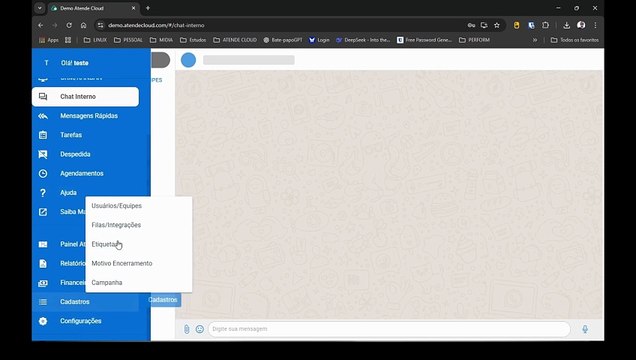Open browser downloads
636x360 pixels.
[567, 25]
